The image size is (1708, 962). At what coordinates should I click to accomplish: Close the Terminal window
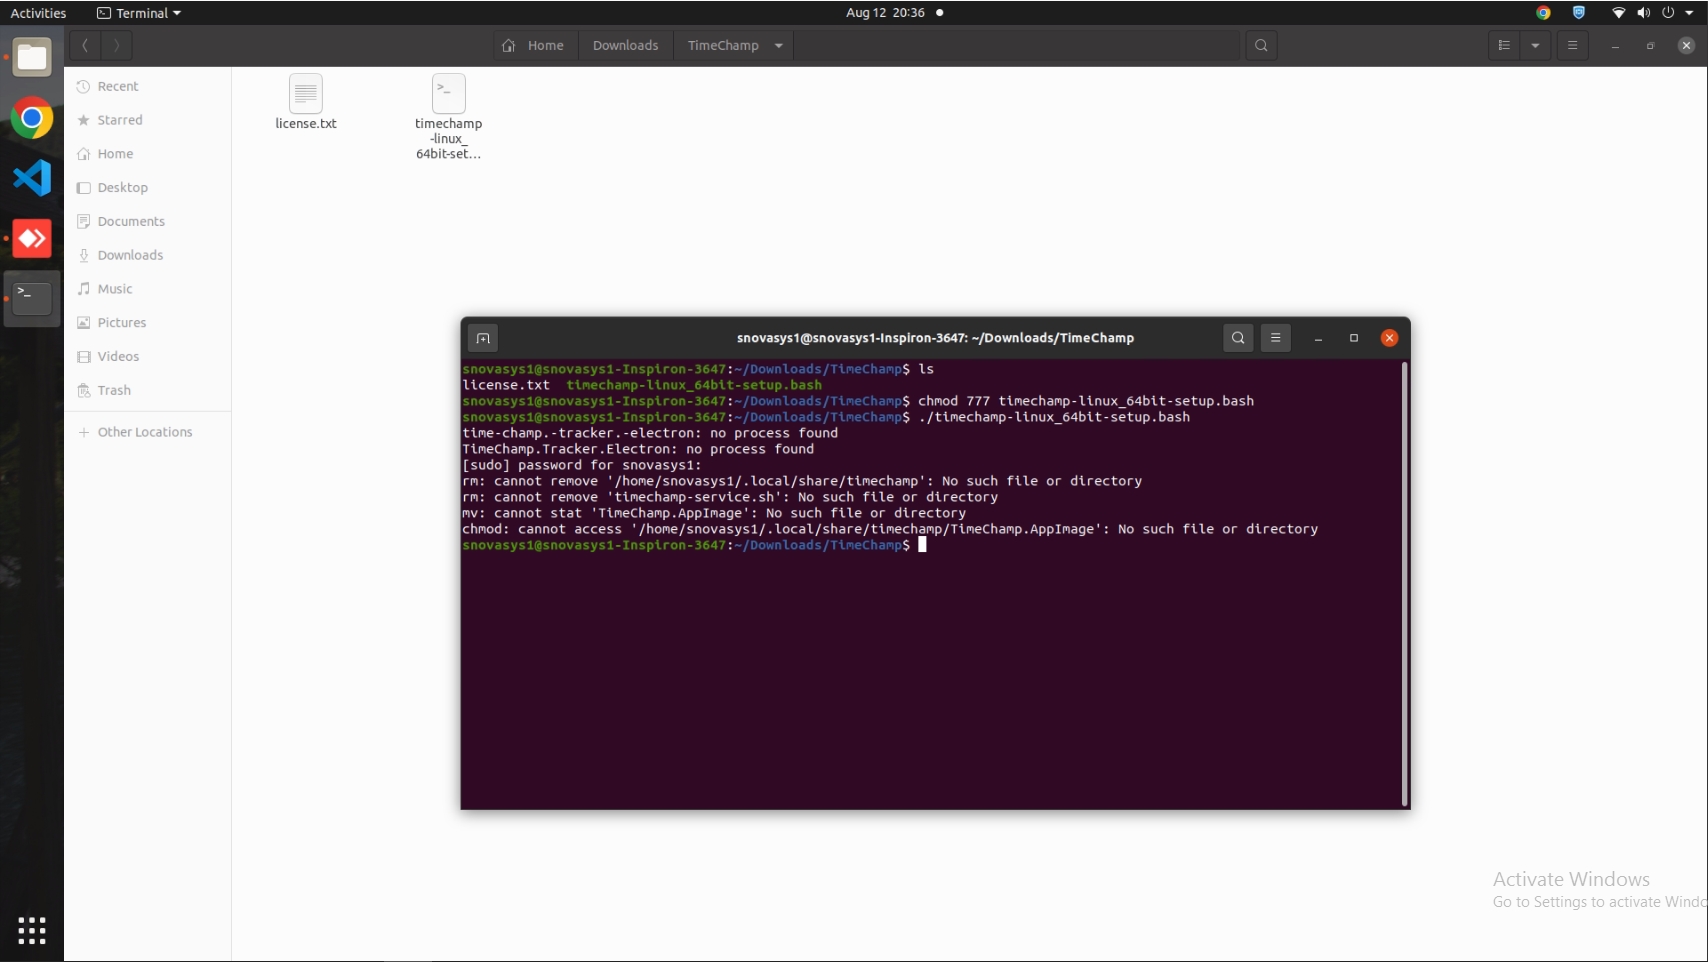(x=1389, y=338)
